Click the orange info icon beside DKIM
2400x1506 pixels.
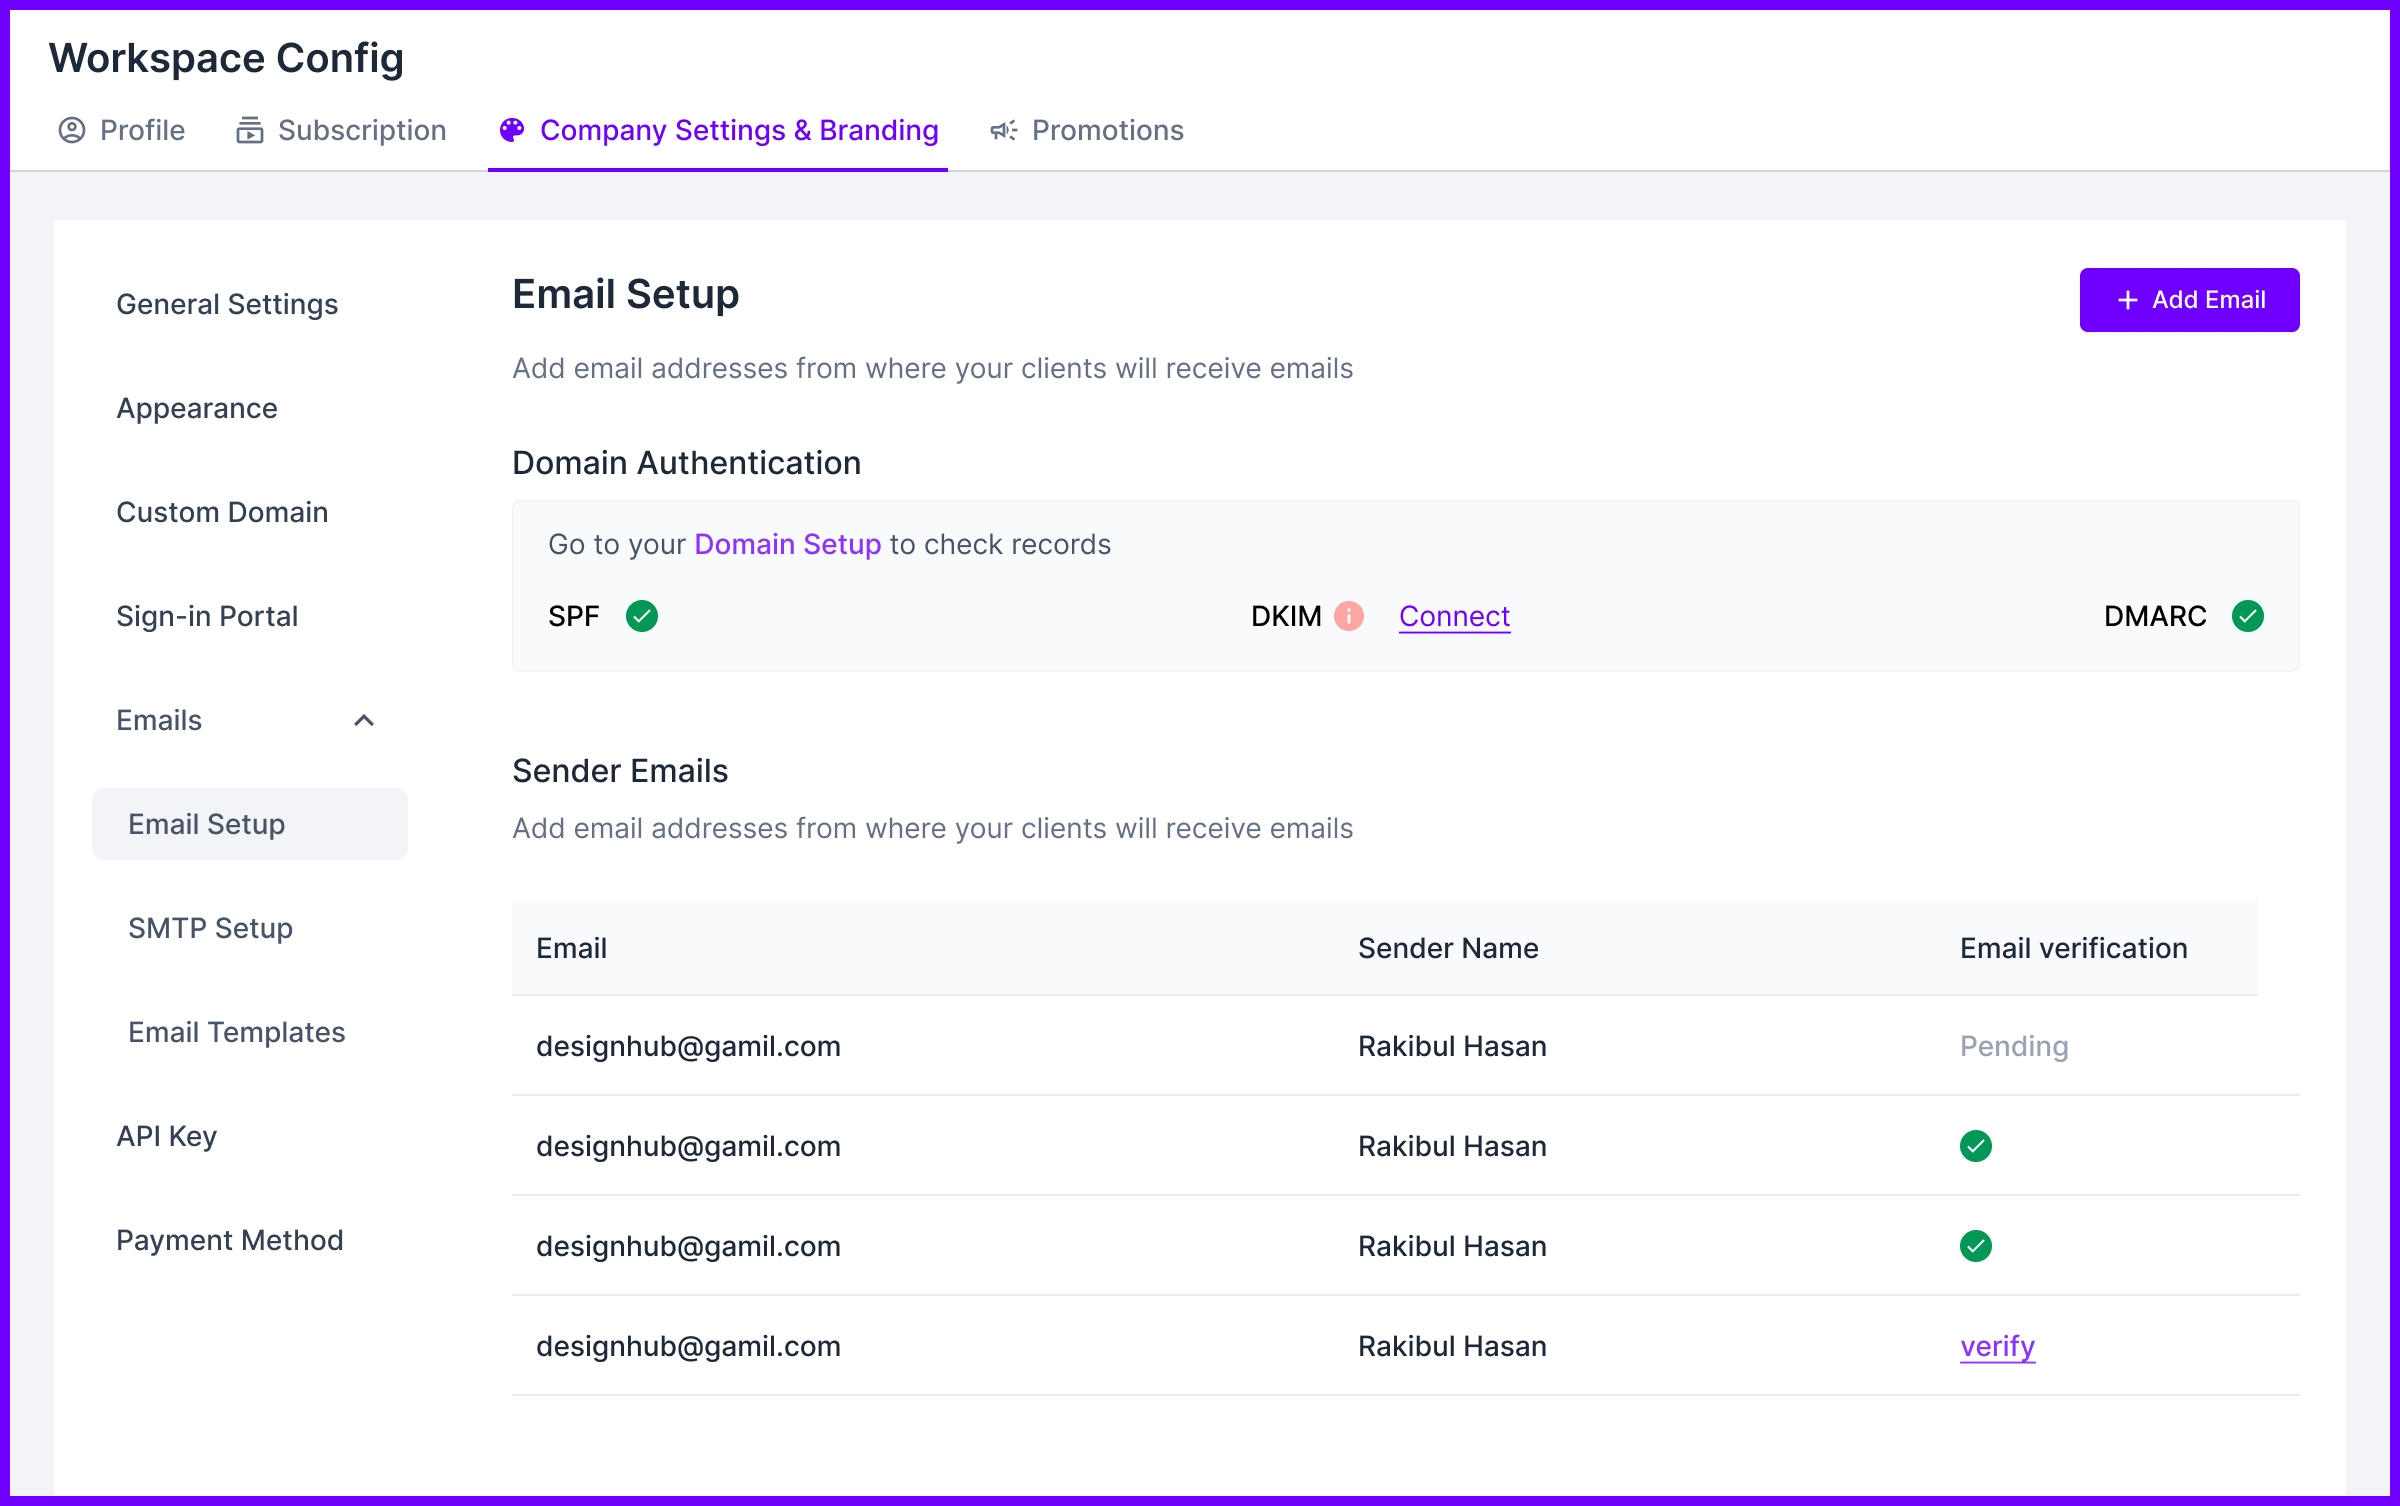1351,617
